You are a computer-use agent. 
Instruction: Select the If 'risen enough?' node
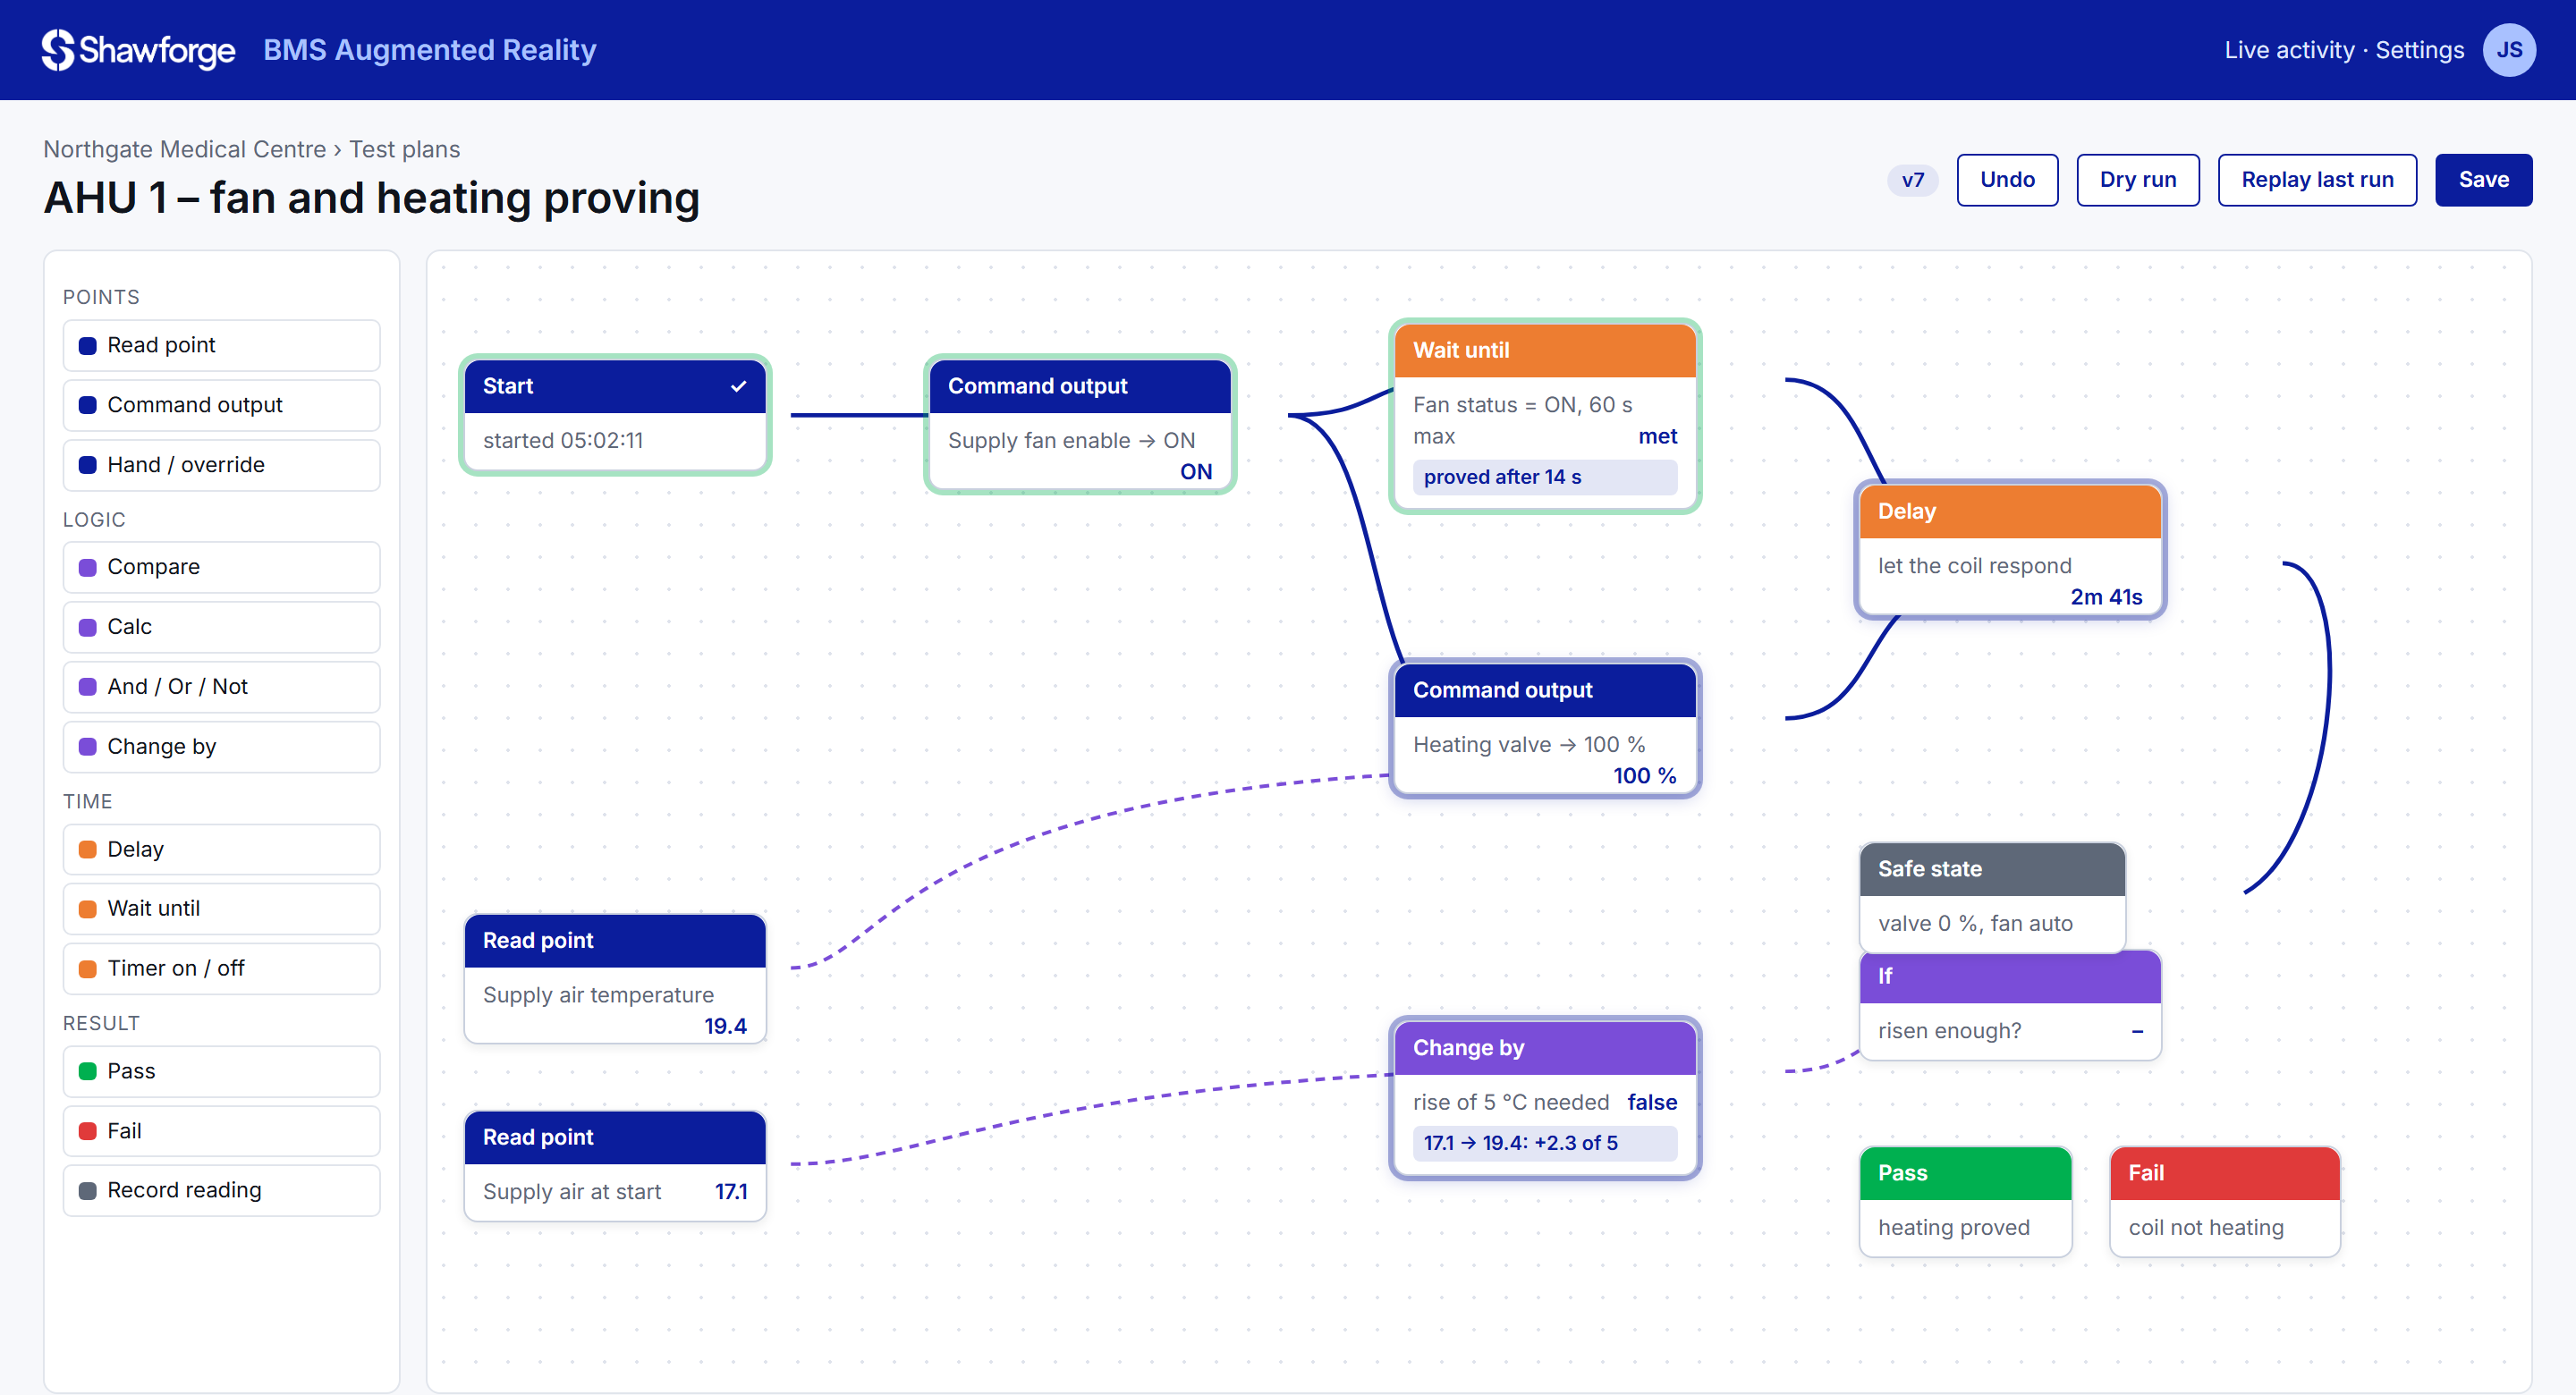tap(2010, 1005)
